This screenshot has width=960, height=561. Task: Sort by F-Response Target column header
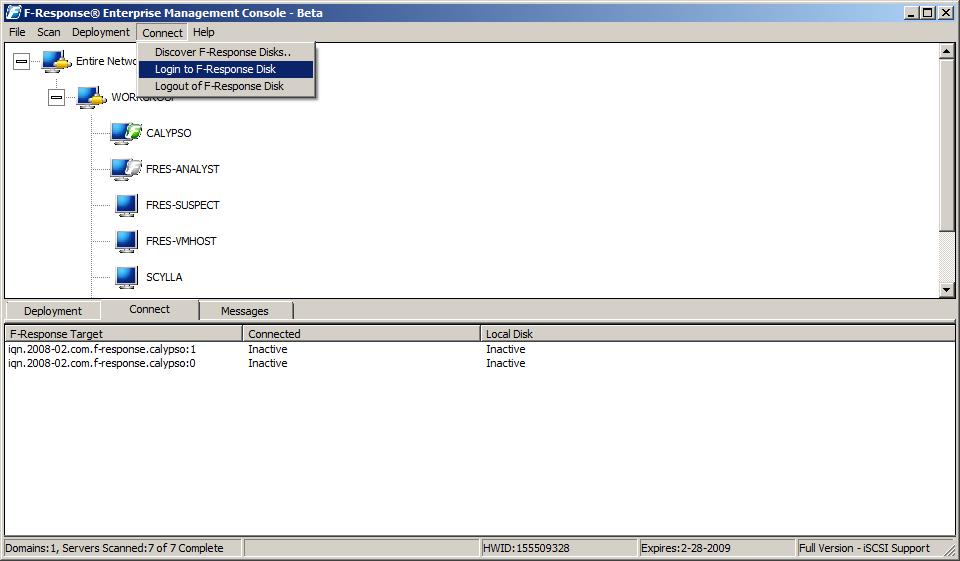(x=124, y=334)
